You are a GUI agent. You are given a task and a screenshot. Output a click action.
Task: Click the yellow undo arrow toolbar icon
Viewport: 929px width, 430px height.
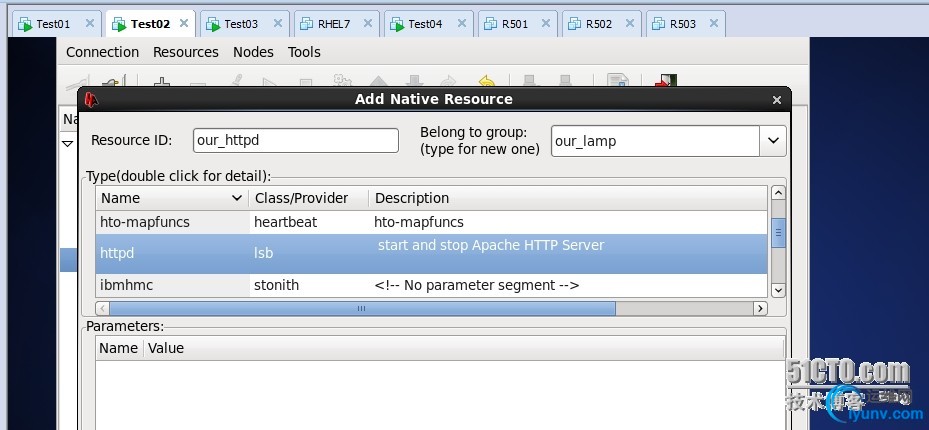[486, 81]
